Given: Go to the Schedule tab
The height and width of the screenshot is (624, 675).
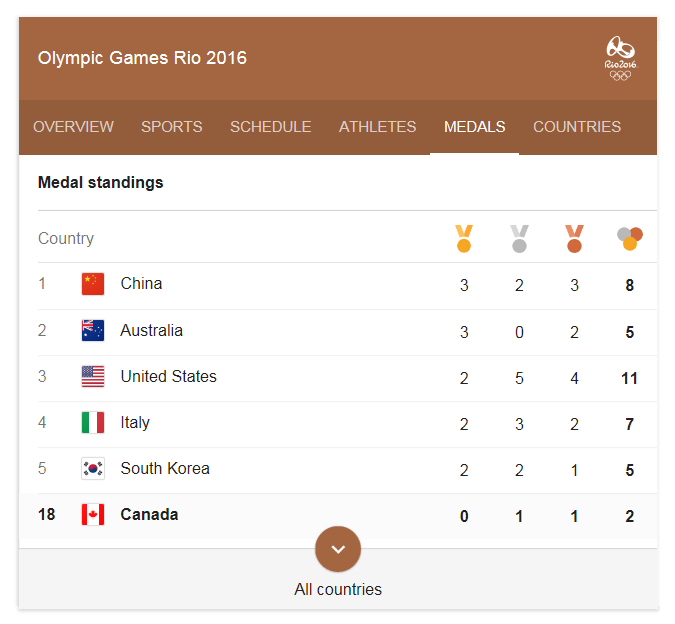Looking at the screenshot, I should [271, 127].
